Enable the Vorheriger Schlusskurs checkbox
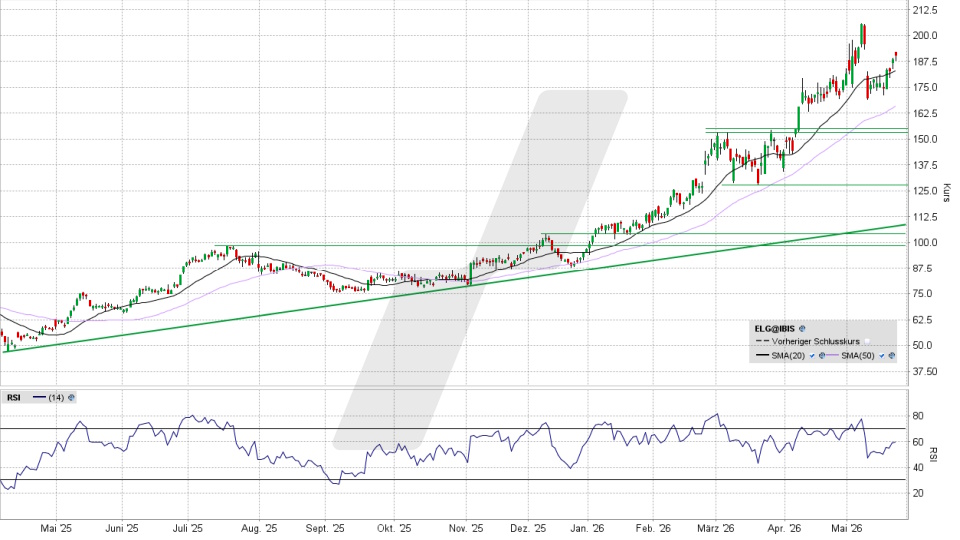 pos(867,342)
